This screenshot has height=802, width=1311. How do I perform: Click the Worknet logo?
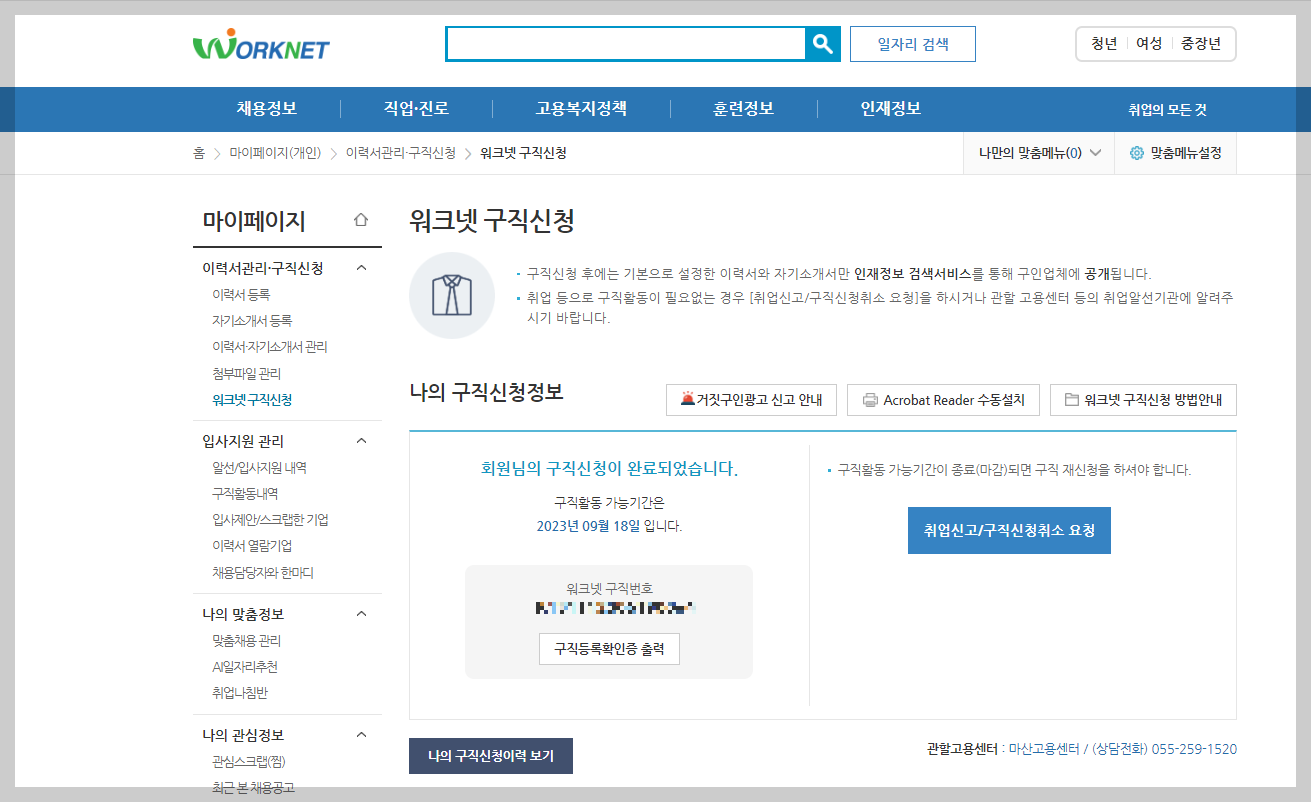[x=261, y=45]
